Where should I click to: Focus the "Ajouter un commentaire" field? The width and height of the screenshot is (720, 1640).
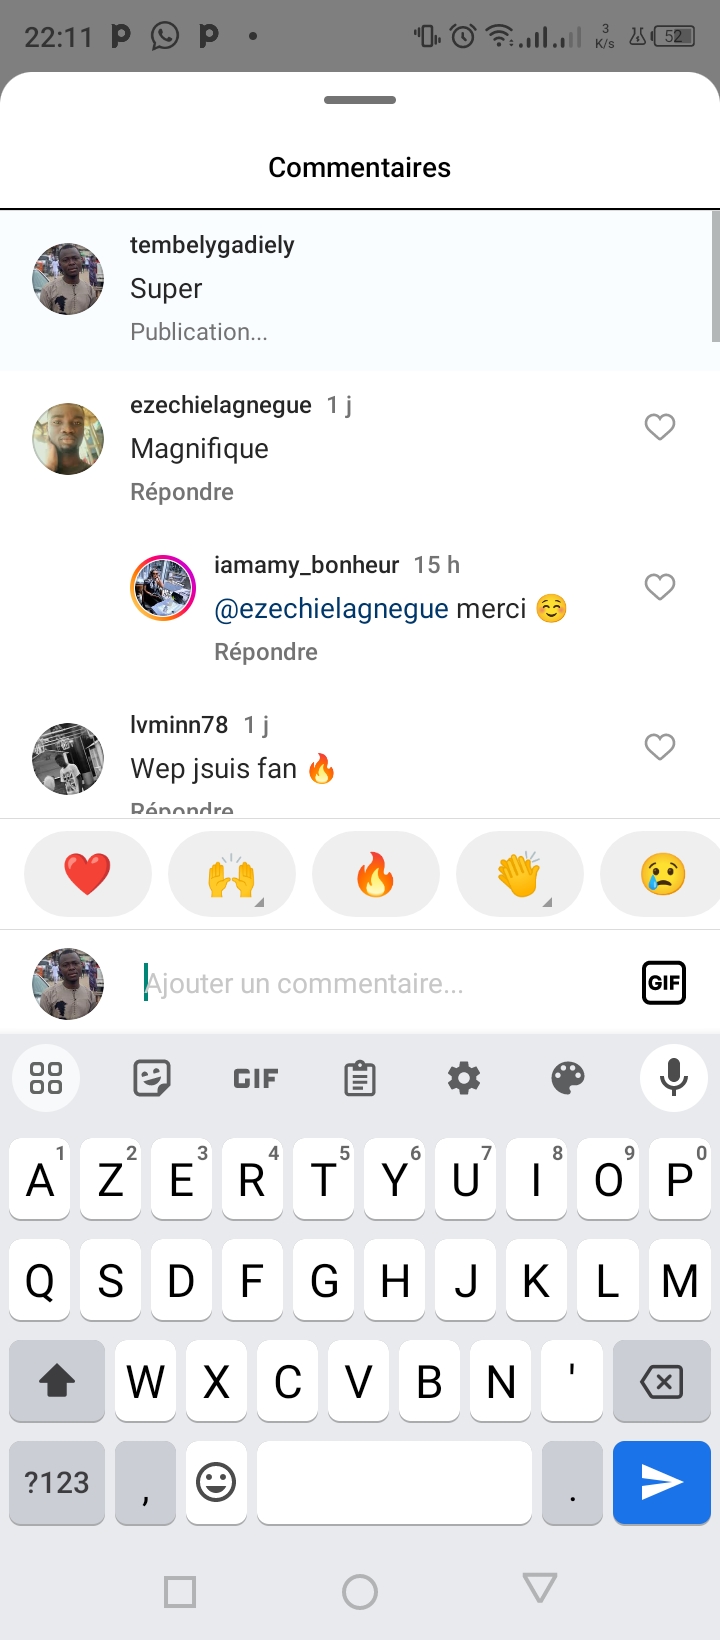tap(380, 984)
